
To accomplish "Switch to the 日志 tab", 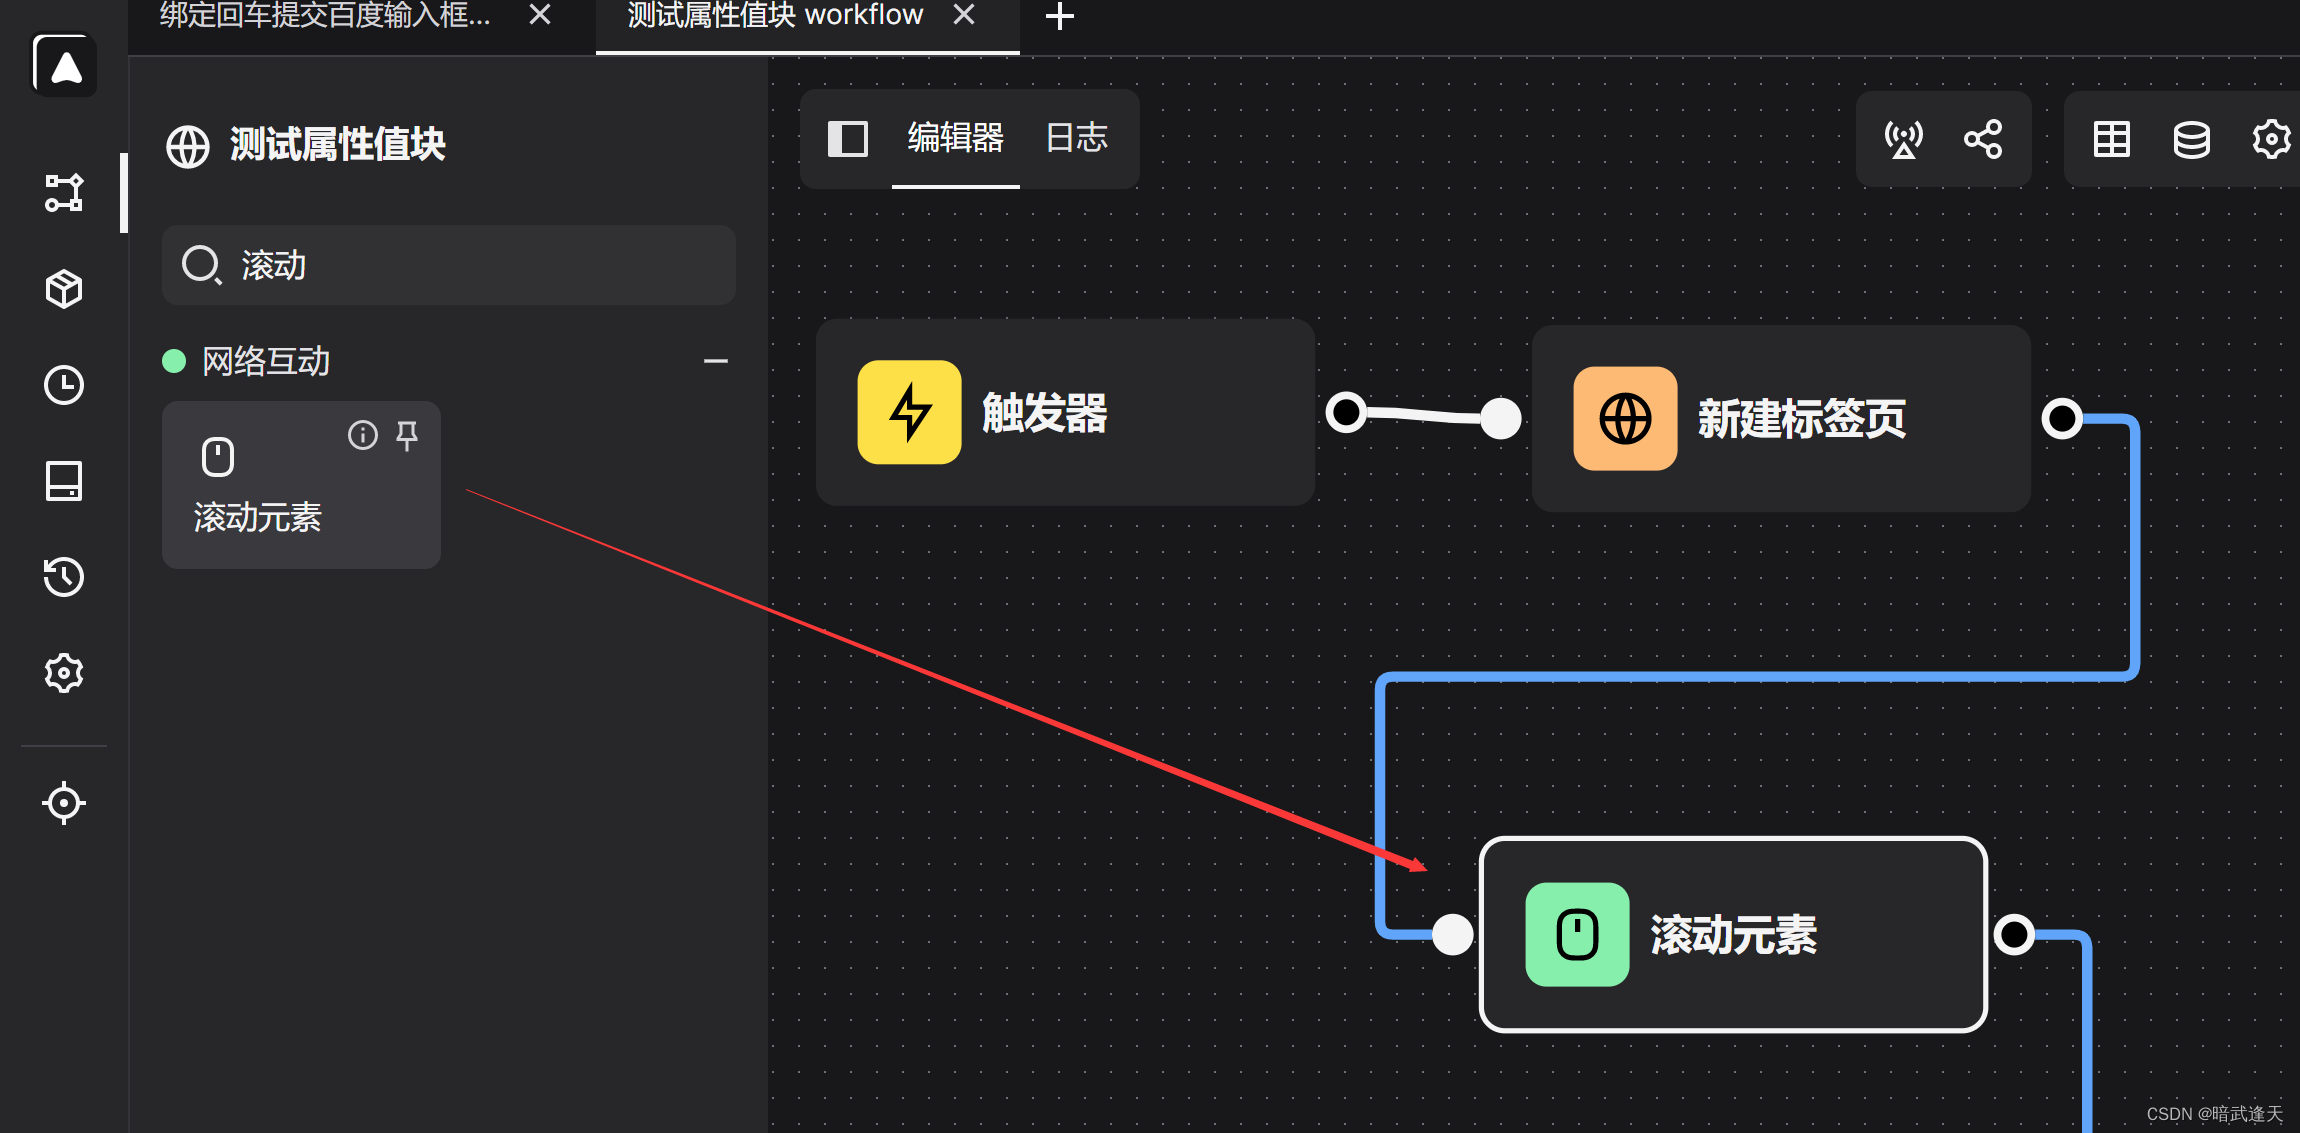I will (1076, 138).
